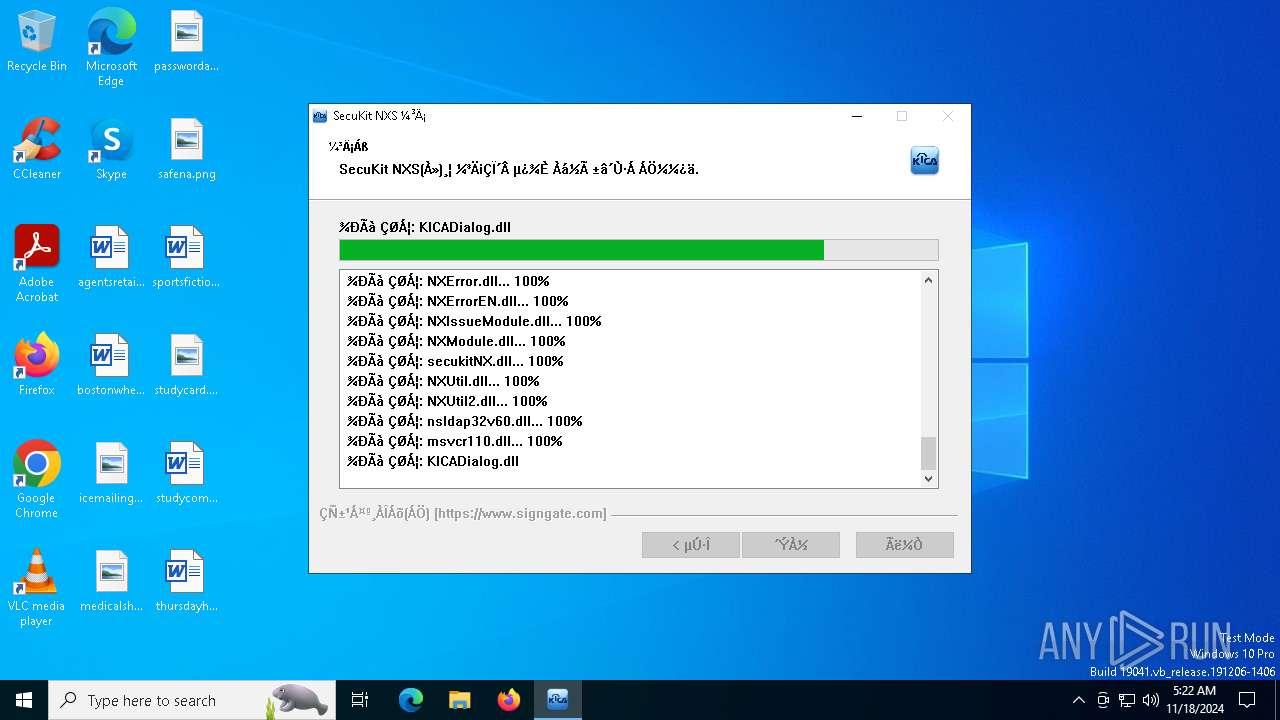The image size is (1280, 720).
Task: Open the Recycle Bin desktop icon
Action: [x=37, y=42]
